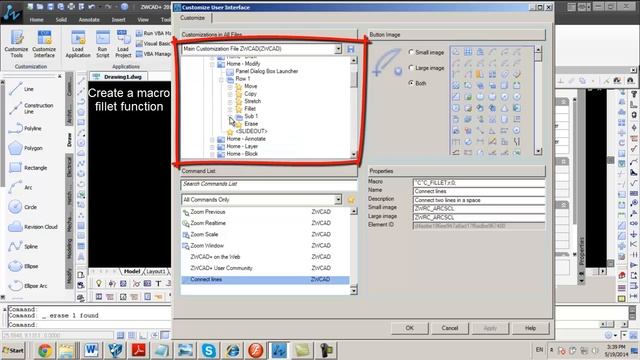Select Large image radio button

tap(411, 68)
